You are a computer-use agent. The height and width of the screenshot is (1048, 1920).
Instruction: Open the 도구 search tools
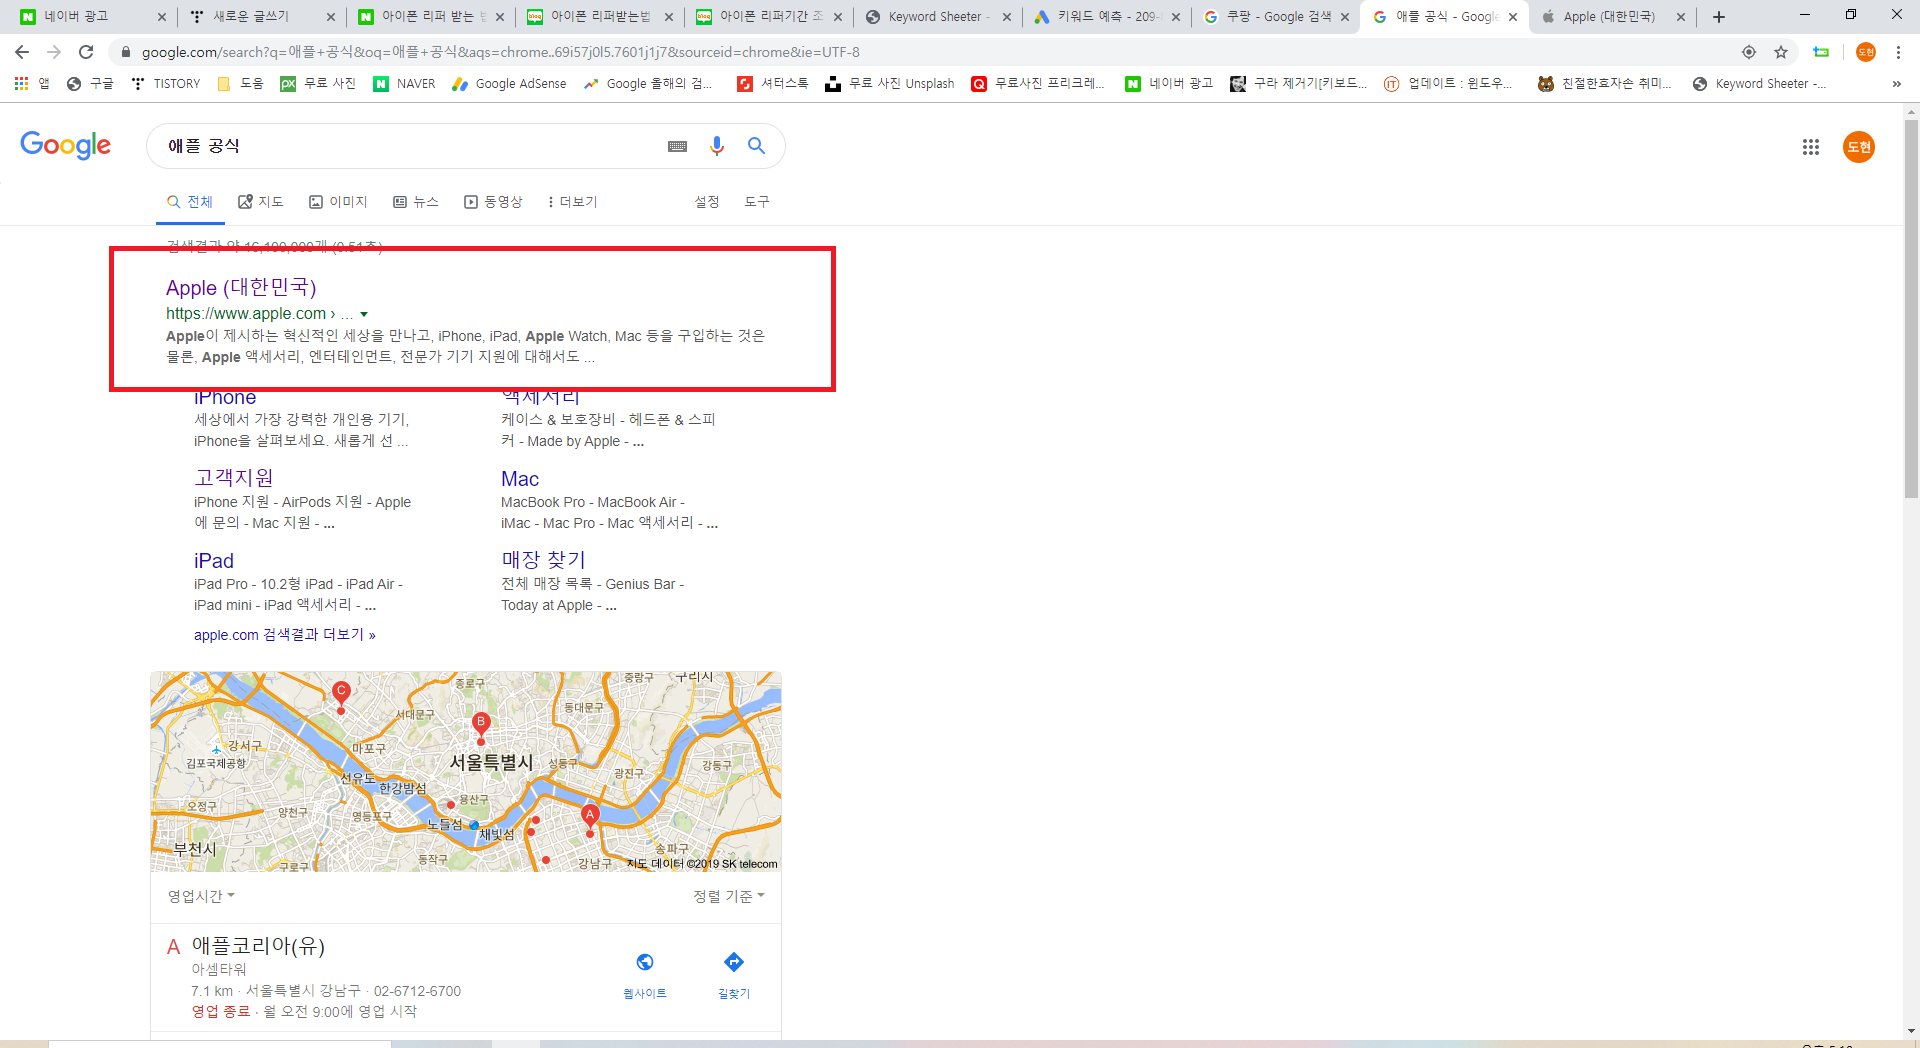[x=757, y=202]
